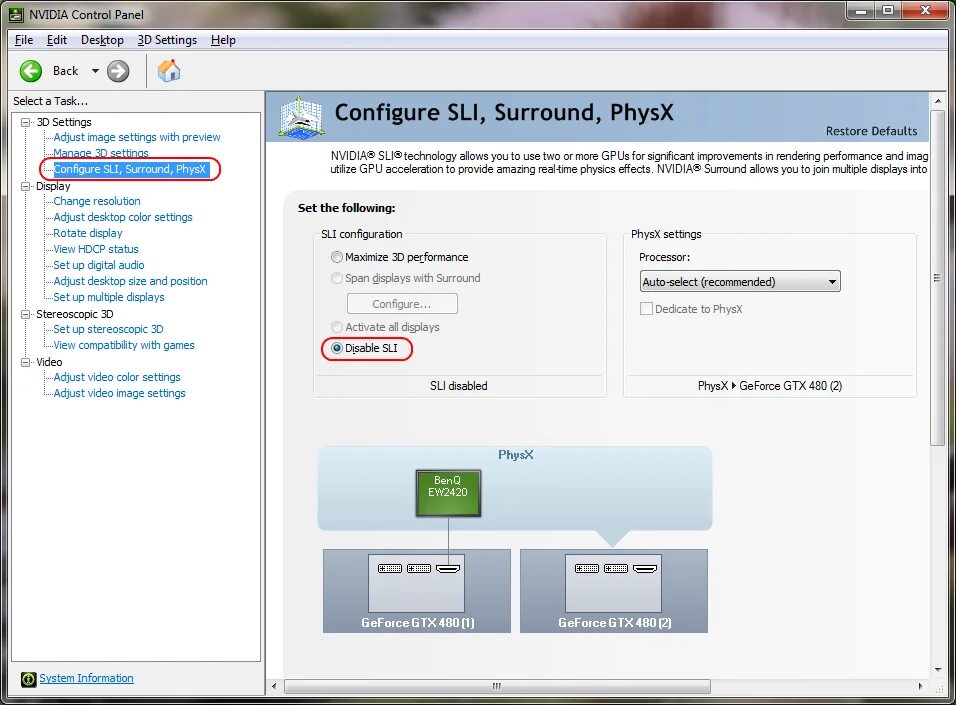Image resolution: width=956 pixels, height=705 pixels.
Task: Collapse the Stereoscopic 3D tree node
Action: point(26,314)
